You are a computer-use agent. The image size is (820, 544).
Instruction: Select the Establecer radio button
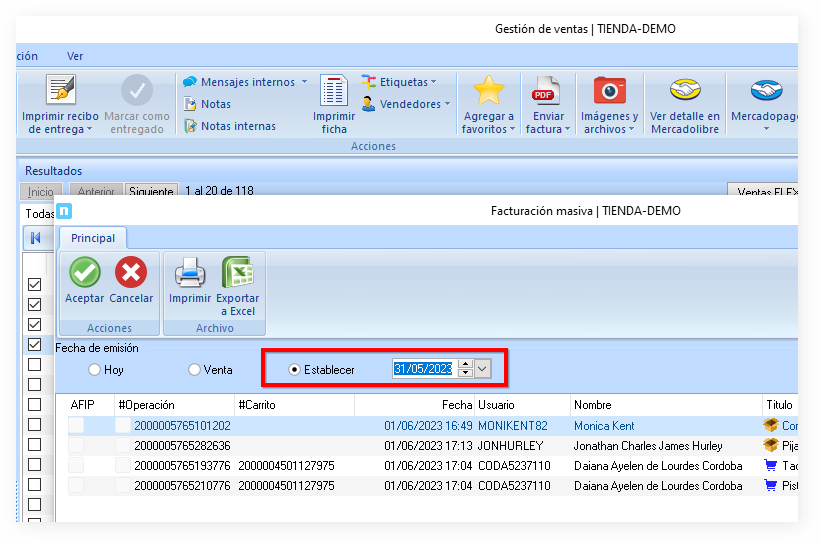tap(295, 370)
